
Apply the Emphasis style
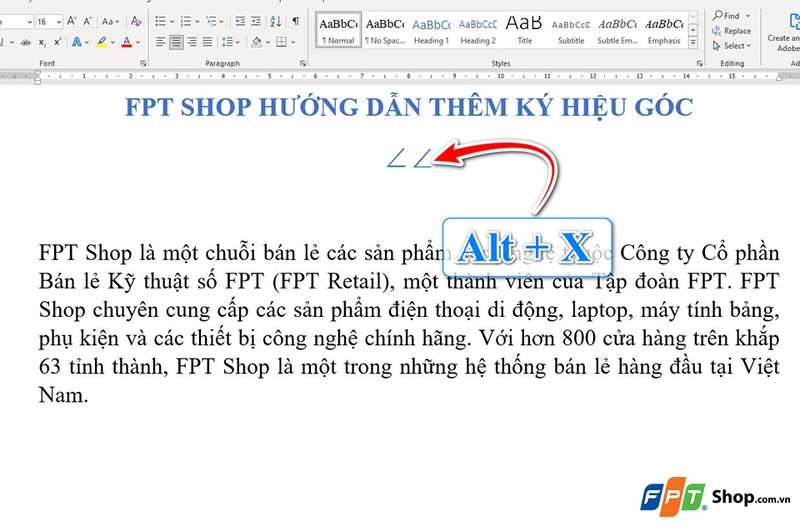coord(664,30)
